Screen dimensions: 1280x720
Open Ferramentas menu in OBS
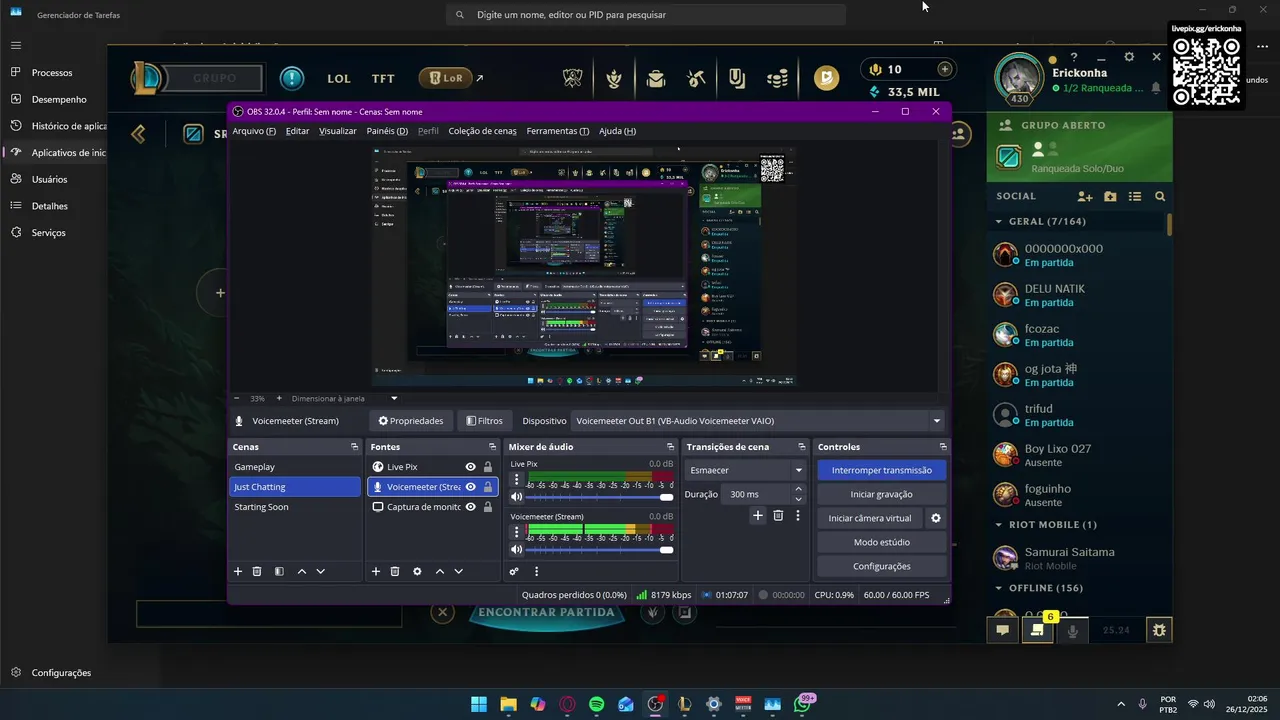coord(558,131)
